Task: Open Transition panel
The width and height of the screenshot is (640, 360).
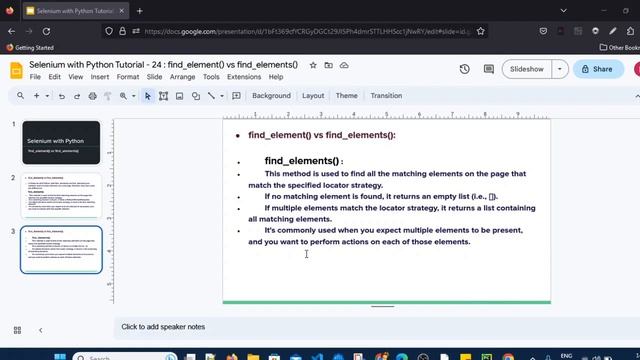Action: pyautogui.click(x=386, y=96)
